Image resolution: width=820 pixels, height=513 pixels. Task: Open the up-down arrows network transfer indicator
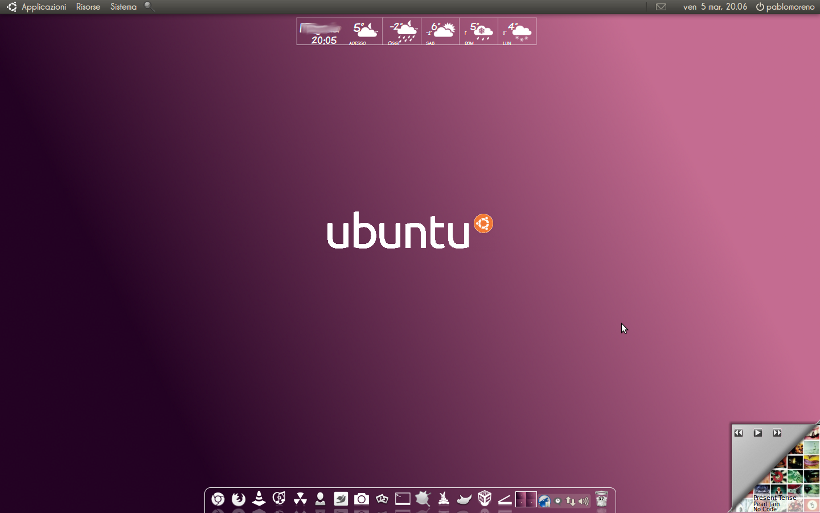[x=571, y=501]
